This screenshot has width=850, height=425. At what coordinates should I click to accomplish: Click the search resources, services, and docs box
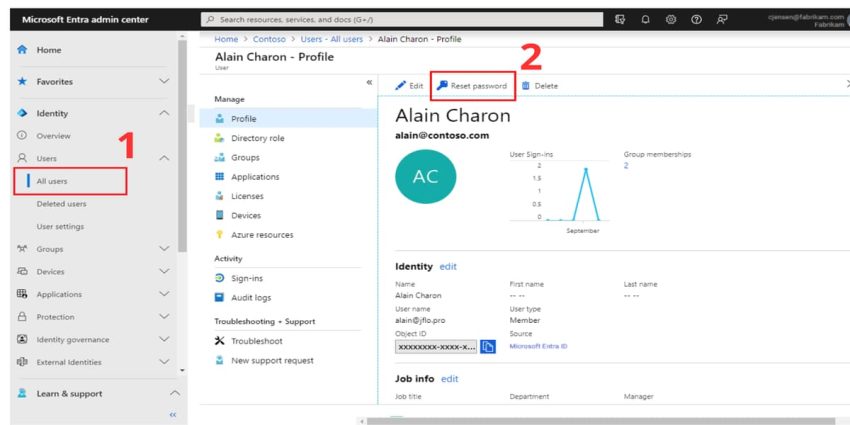(x=402, y=20)
